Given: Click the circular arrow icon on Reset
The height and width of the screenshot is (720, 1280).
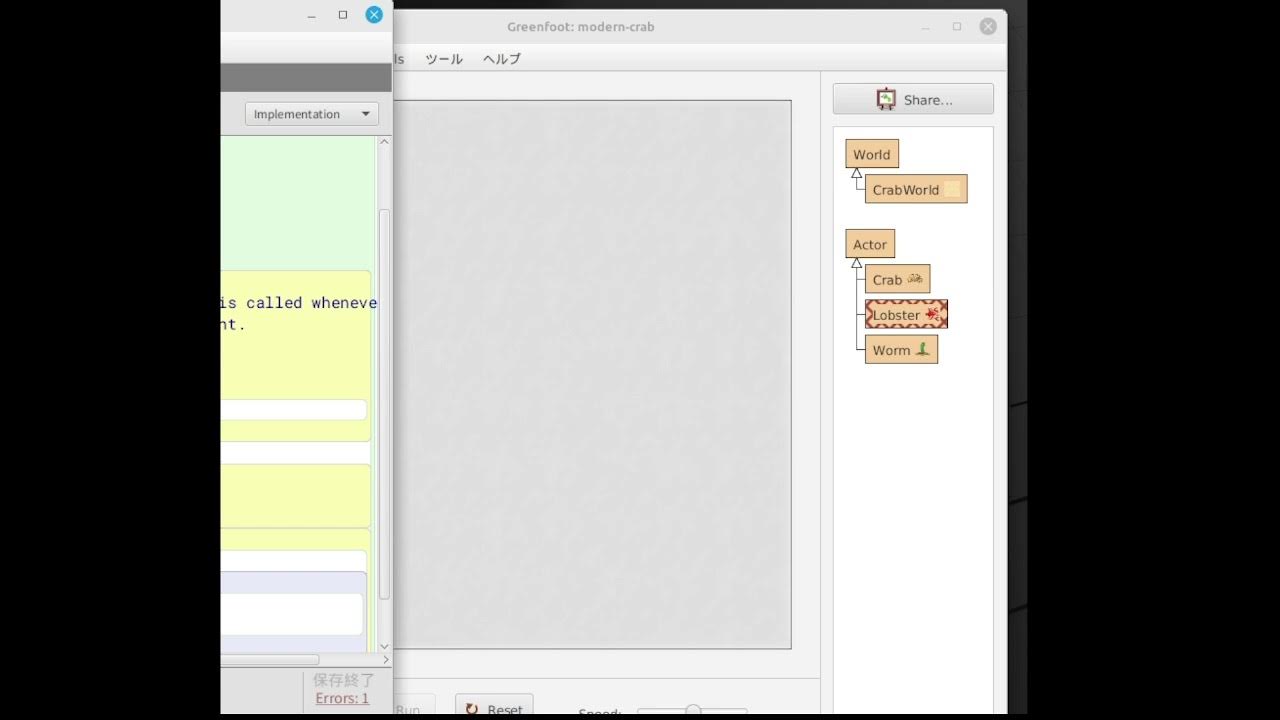Looking at the screenshot, I should coord(471,708).
